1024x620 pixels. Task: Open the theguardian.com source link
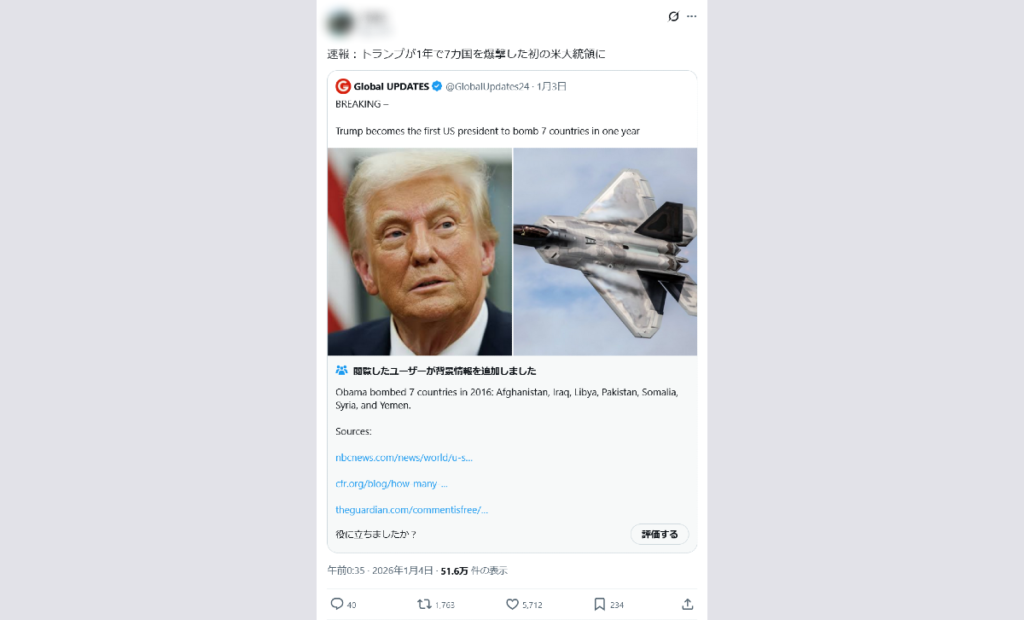411,510
